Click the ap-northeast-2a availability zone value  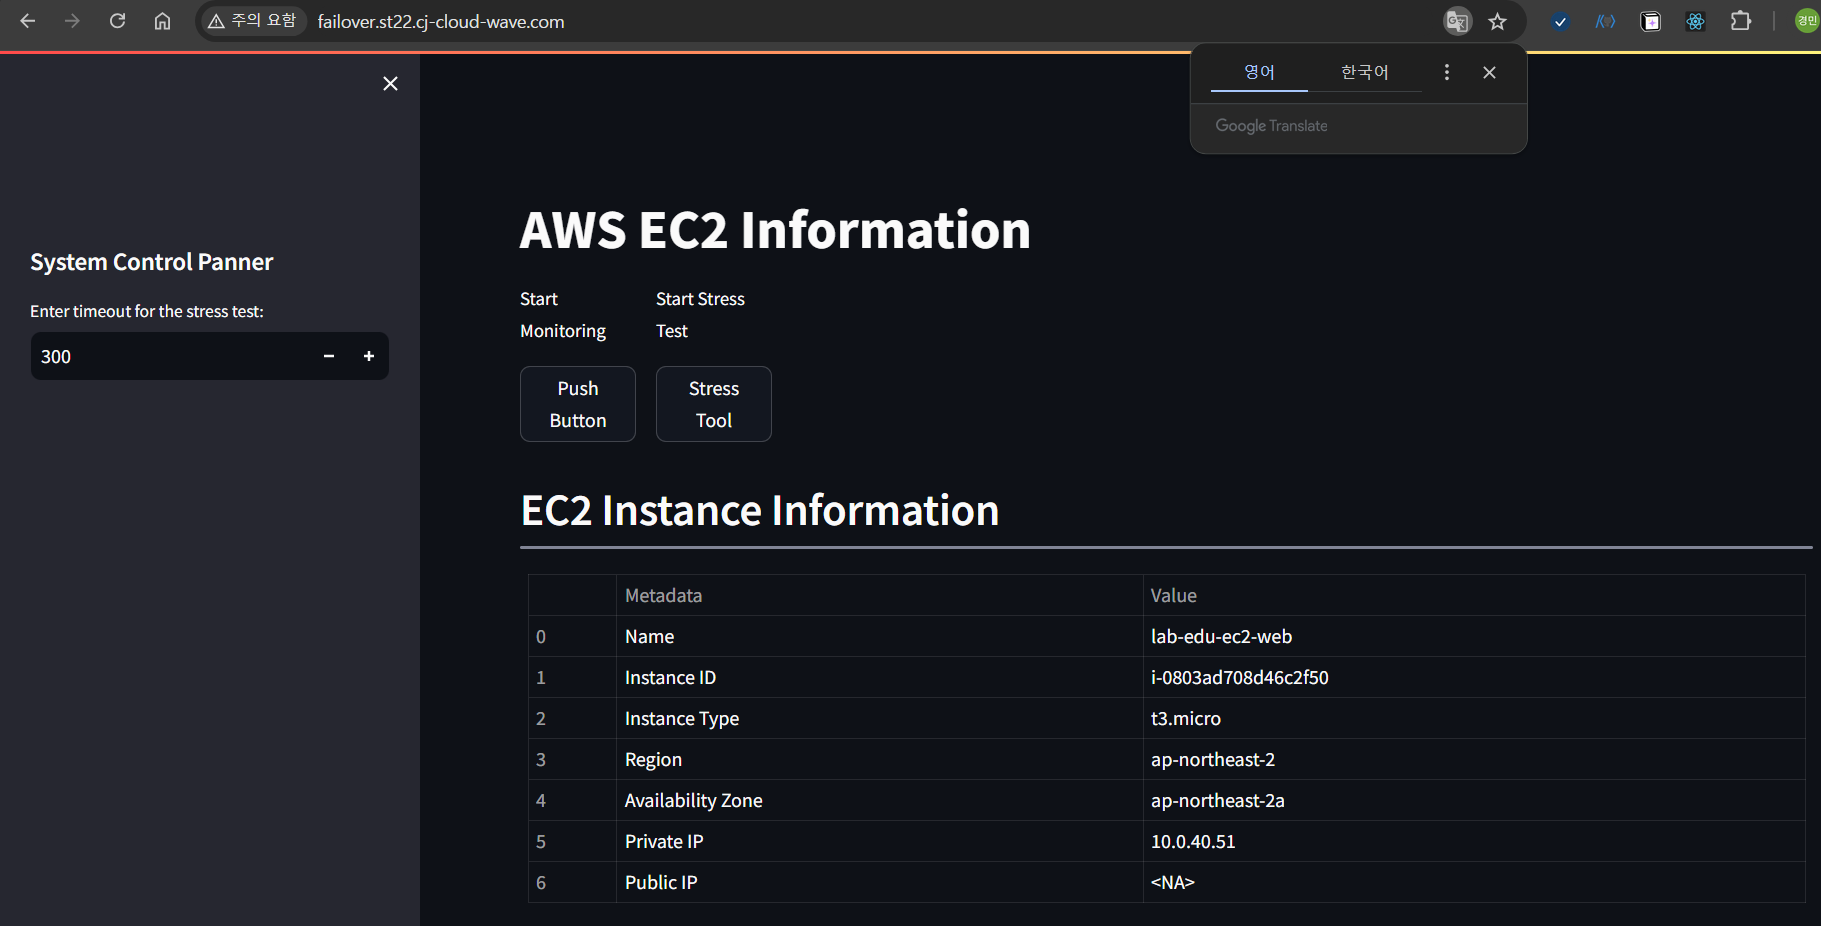click(x=1474, y=800)
